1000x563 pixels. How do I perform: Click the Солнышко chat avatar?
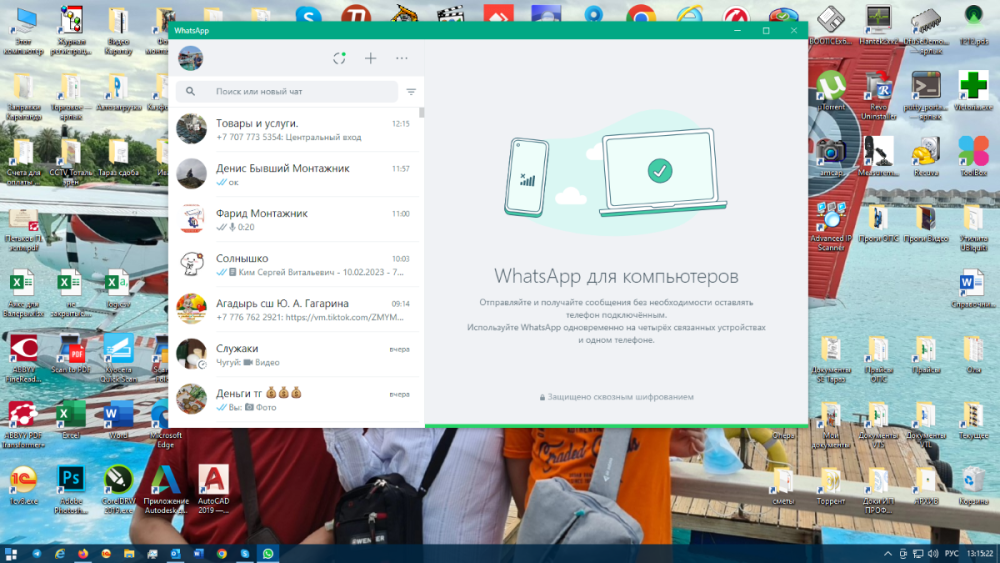[x=191, y=264]
